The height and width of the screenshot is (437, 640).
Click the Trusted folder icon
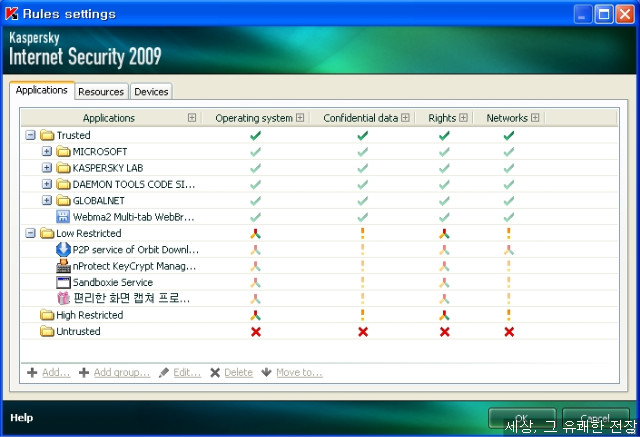click(47, 135)
